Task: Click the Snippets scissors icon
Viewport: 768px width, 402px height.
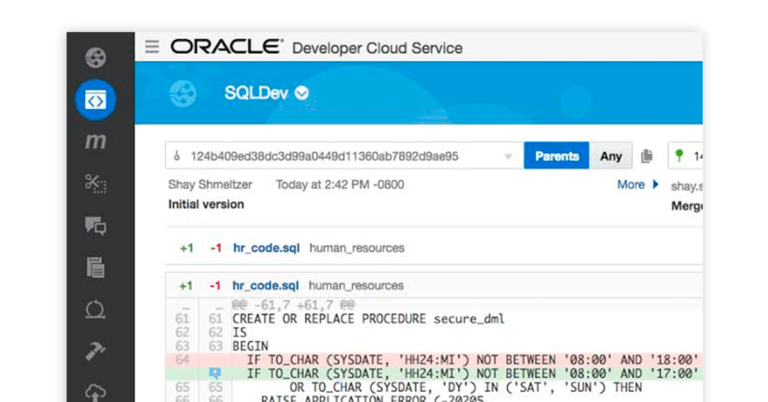Action: 96,183
